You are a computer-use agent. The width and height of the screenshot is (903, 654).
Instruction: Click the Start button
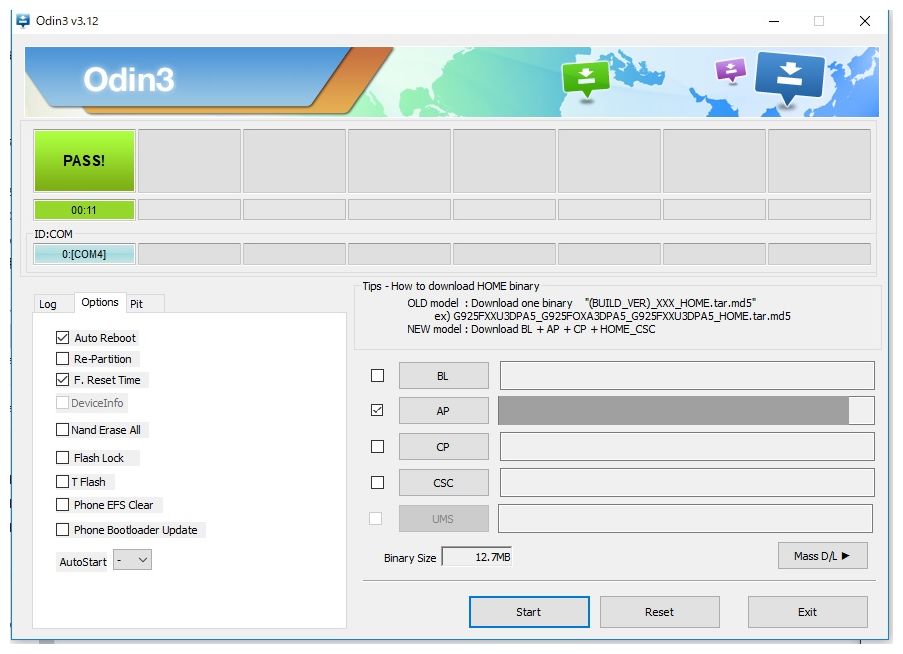click(x=529, y=612)
